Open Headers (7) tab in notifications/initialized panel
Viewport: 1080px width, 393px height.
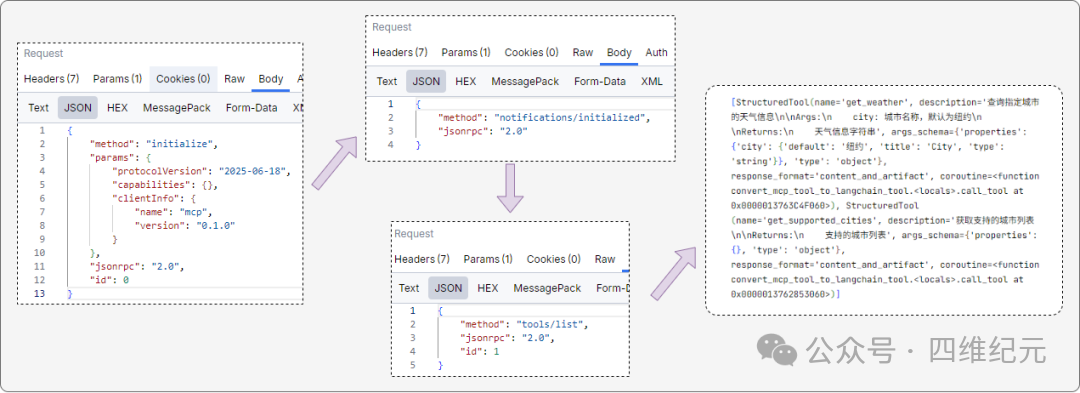[x=400, y=52]
